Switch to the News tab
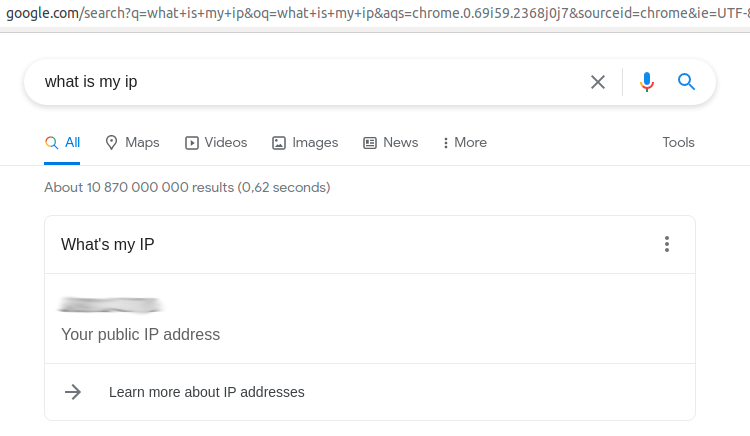This screenshot has width=750, height=436. point(390,143)
